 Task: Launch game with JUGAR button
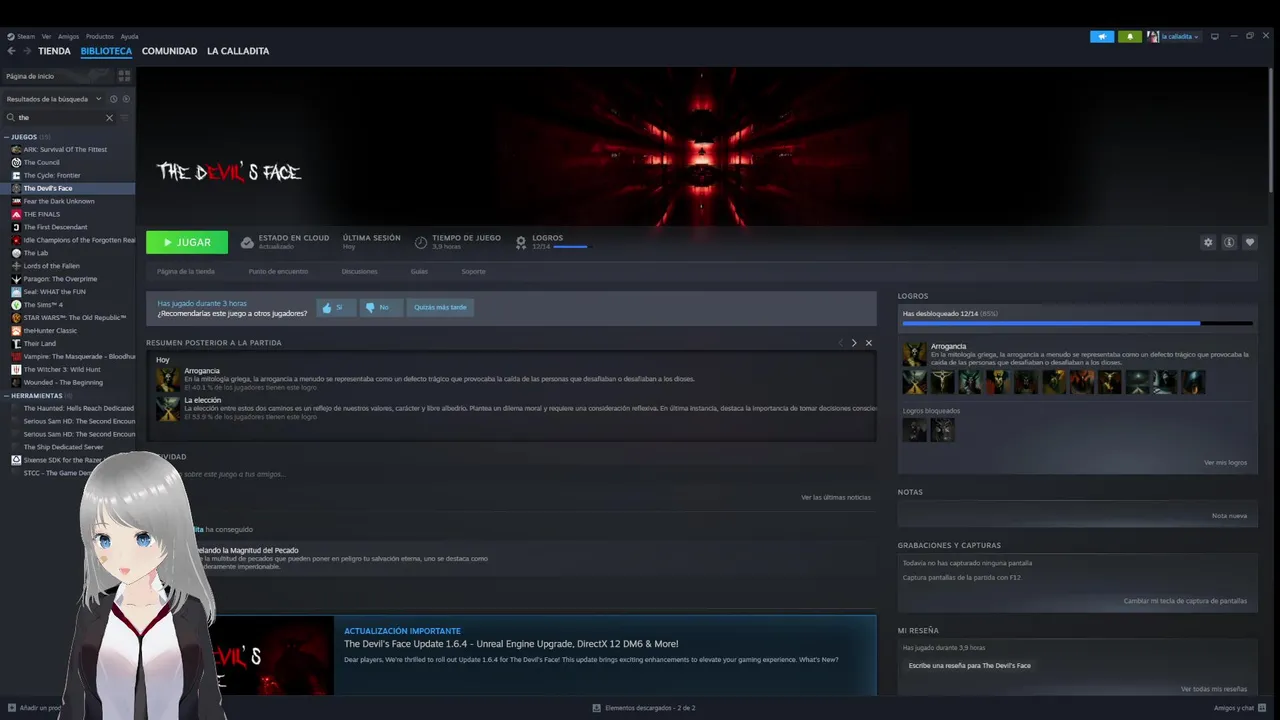coord(187,242)
